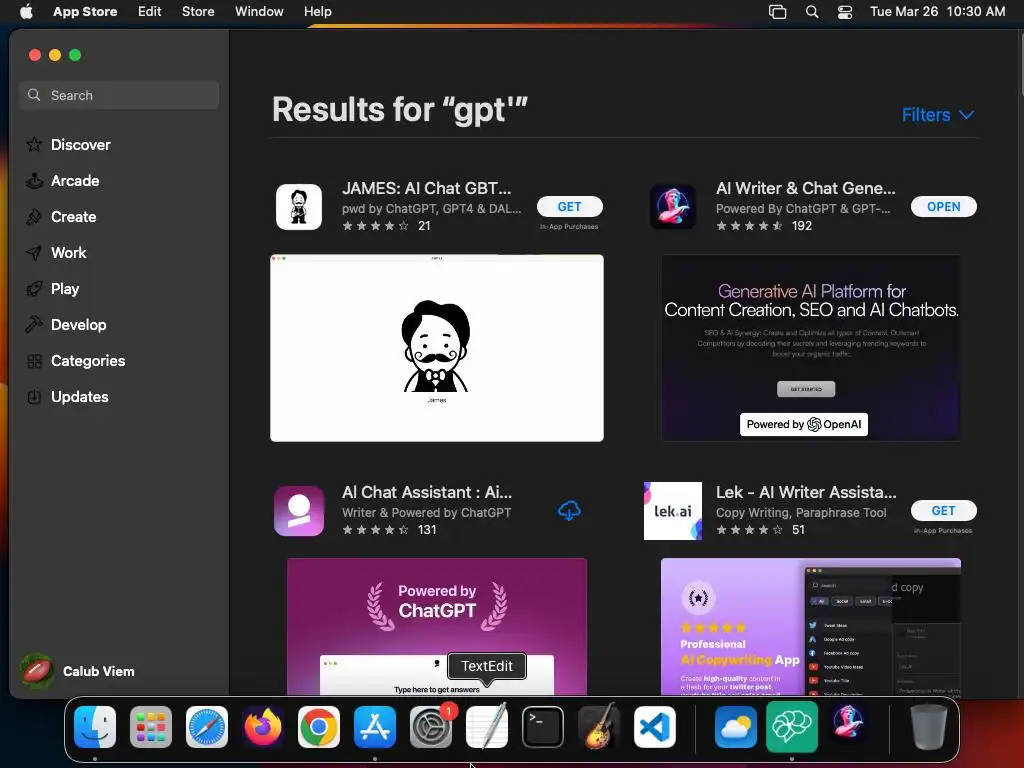This screenshot has width=1024, height=768.
Task: Open System Settings from the Dock
Action: tap(431, 726)
